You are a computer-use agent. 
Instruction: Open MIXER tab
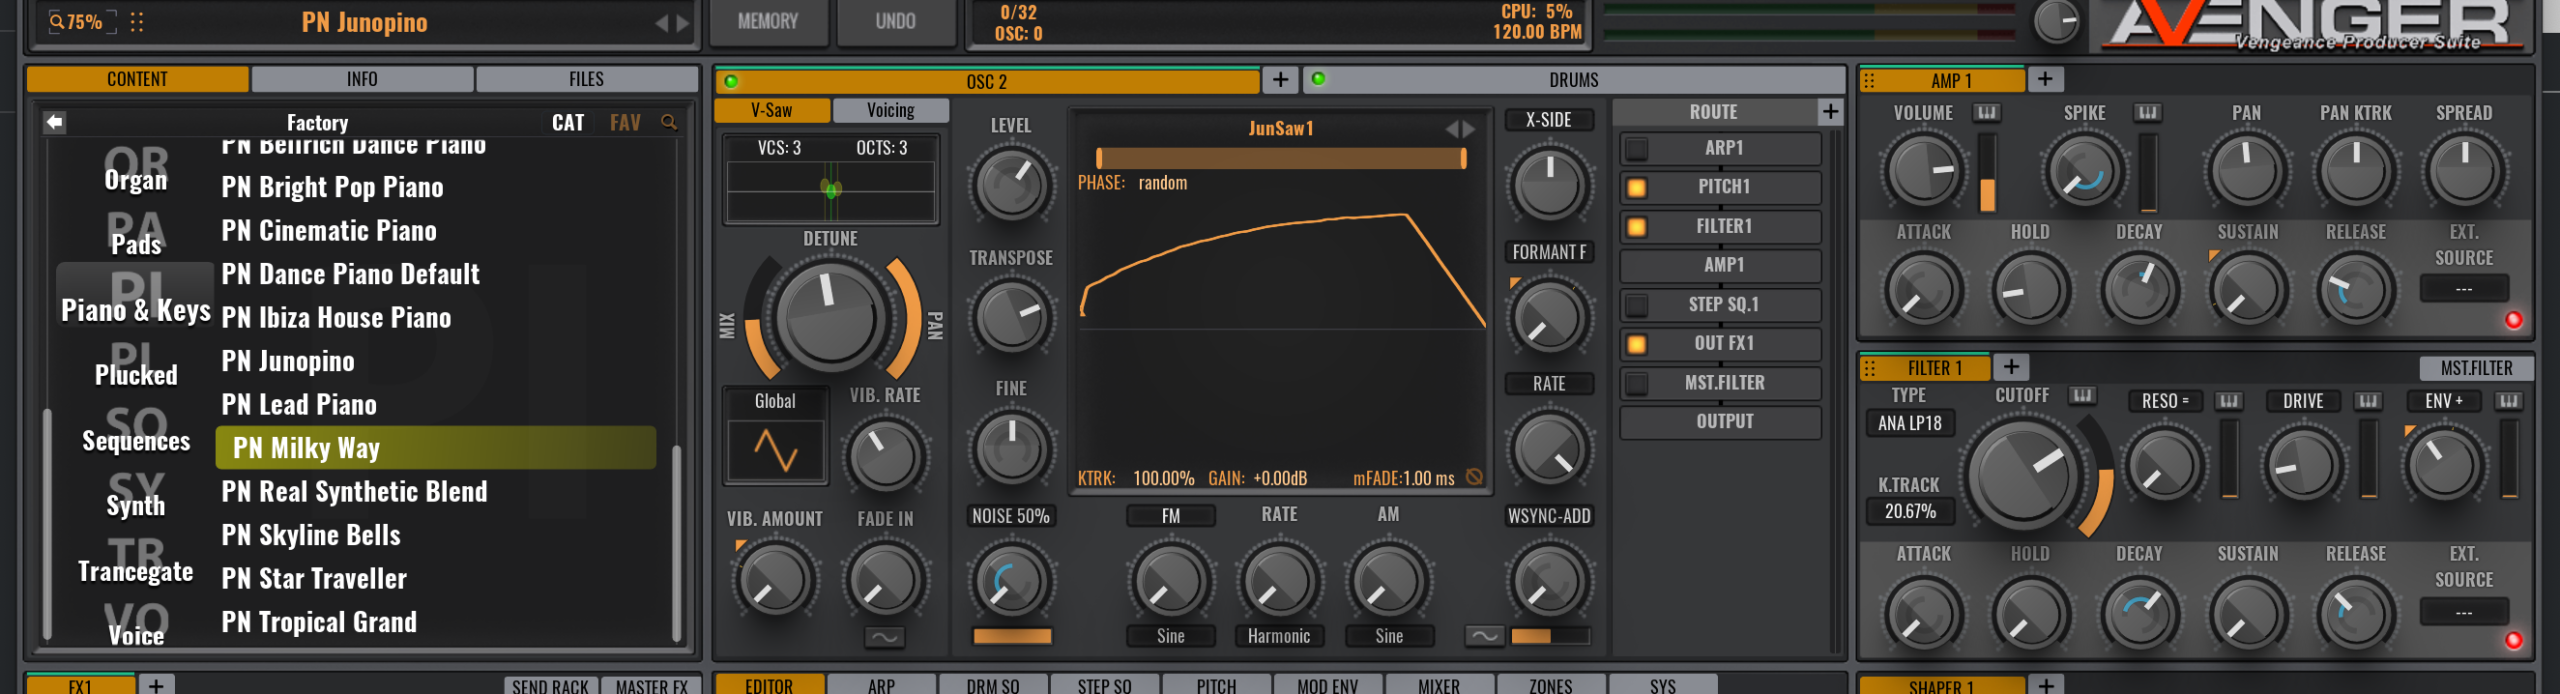pos(1438,685)
